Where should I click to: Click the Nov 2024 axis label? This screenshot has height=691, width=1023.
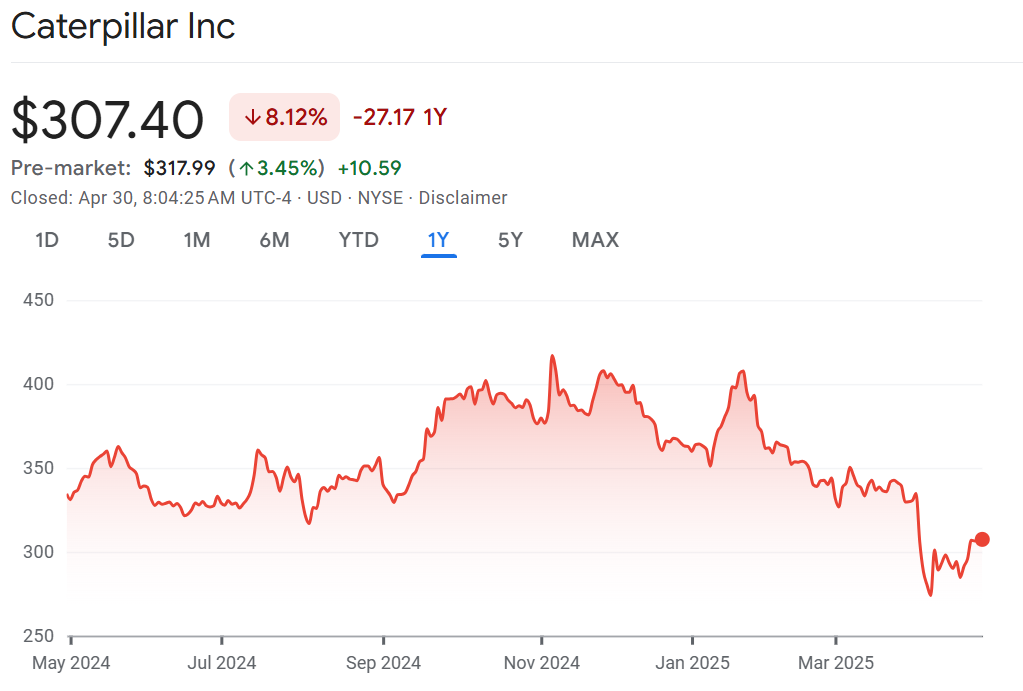click(541, 662)
